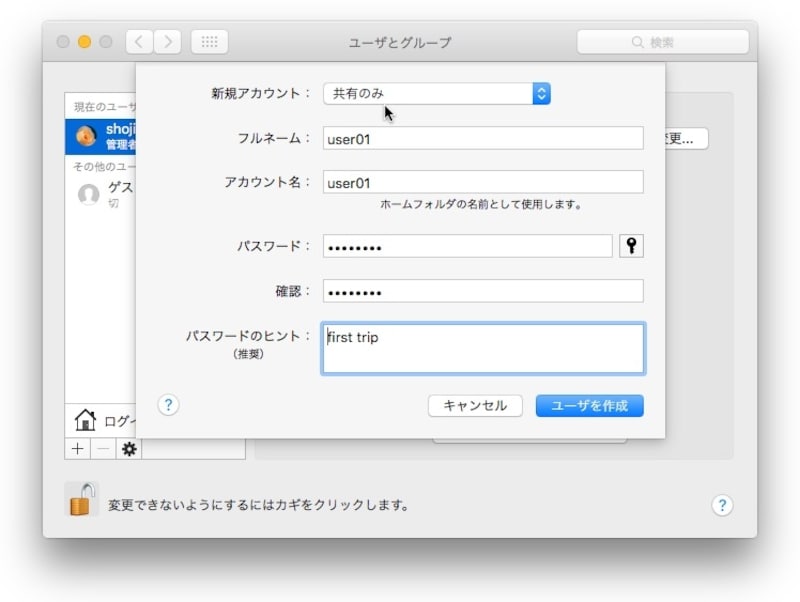Click the 新規アカウント label
This screenshot has width=800, height=602.
[x=261, y=93]
